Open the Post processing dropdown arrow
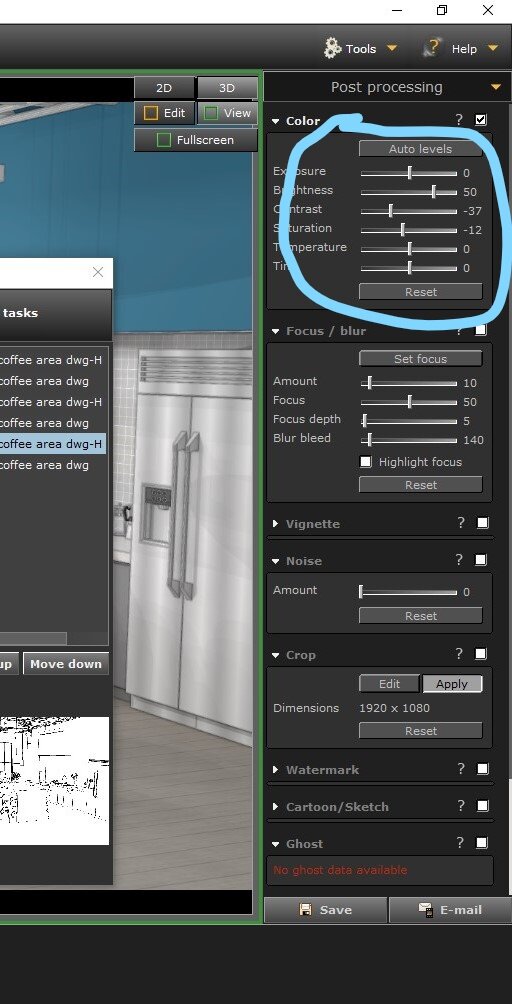Viewport: 512px width, 1004px height. click(x=495, y=87)
